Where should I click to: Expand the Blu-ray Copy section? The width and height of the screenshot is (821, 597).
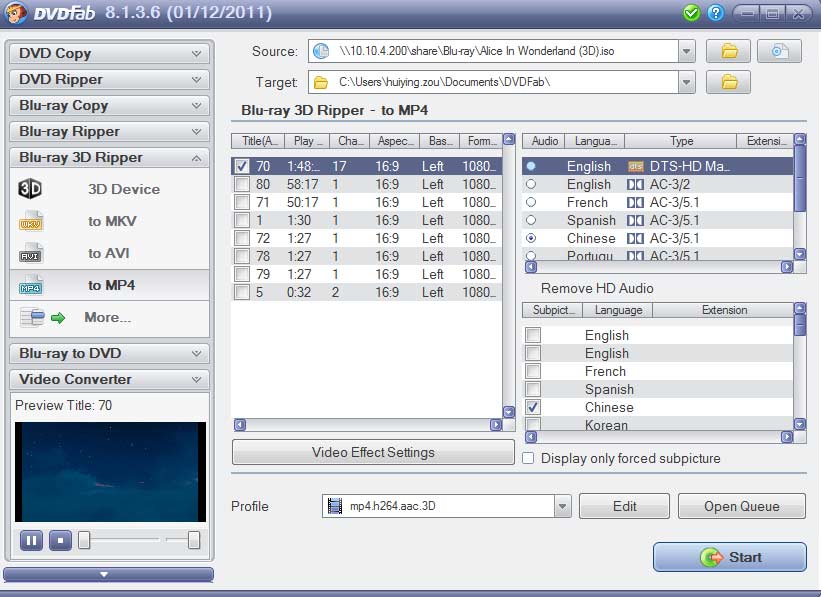pos(109,105)
